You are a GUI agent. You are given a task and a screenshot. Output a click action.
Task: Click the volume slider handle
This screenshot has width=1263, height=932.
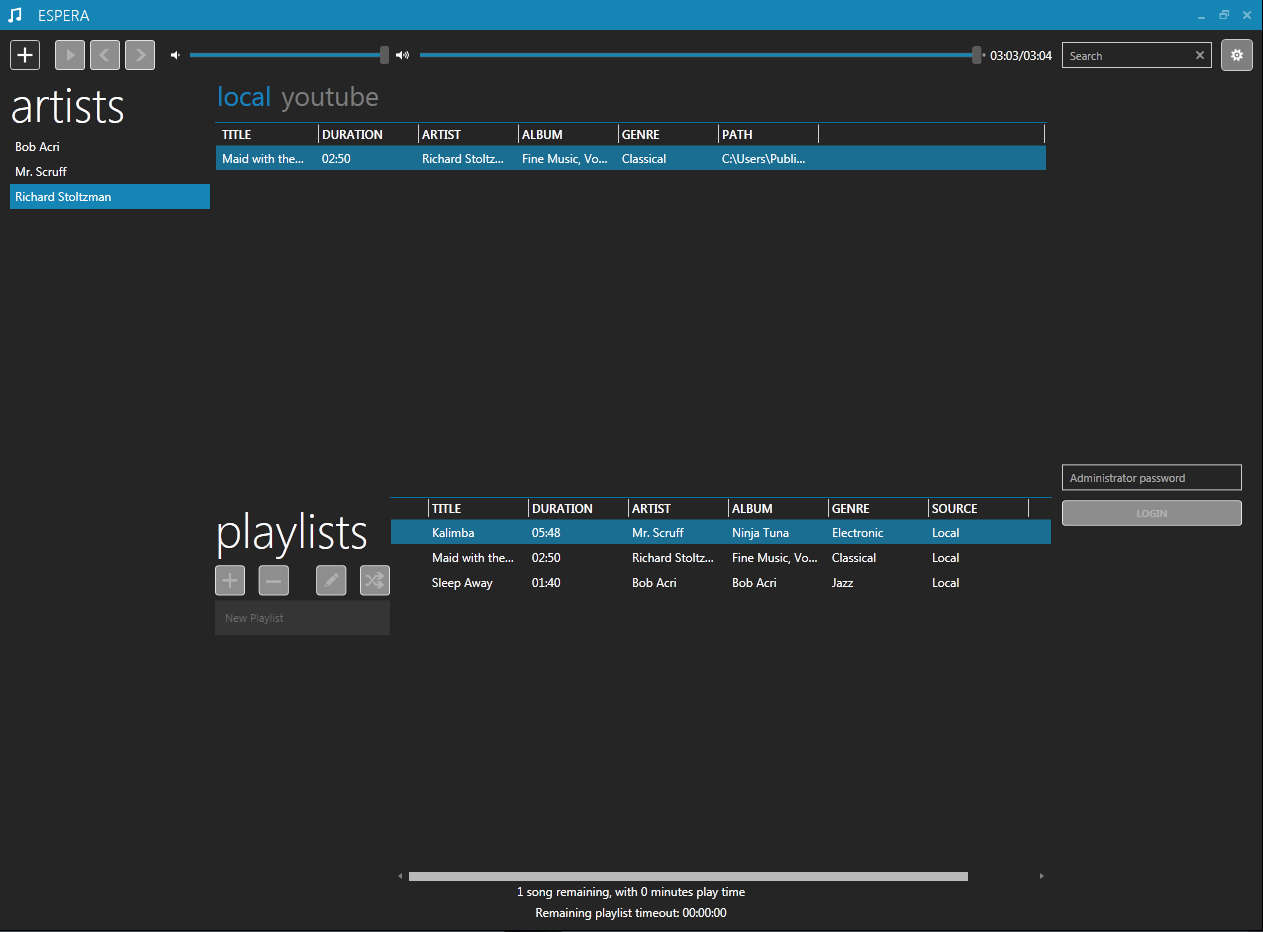(x=384, y=56)
